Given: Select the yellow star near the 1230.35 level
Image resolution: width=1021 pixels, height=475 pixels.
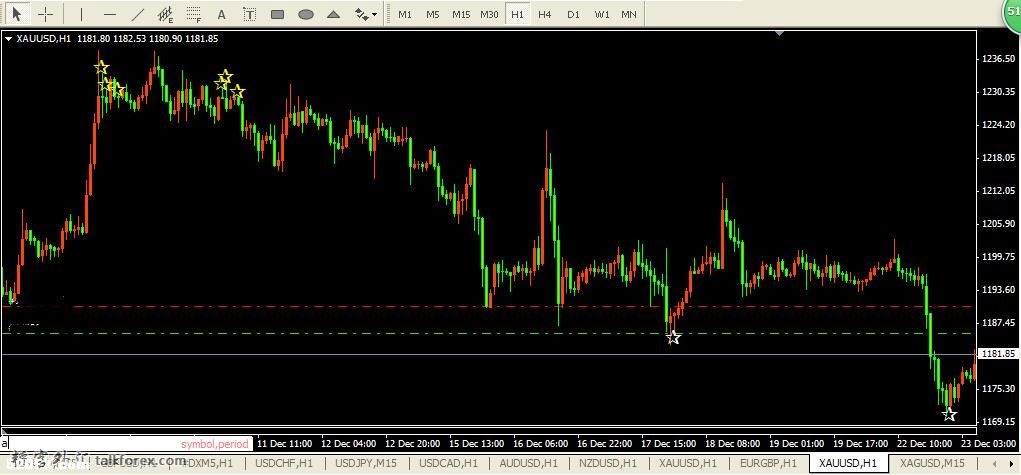Looking at the screenshot, I should pyautogui.click(x=238, y=92).
